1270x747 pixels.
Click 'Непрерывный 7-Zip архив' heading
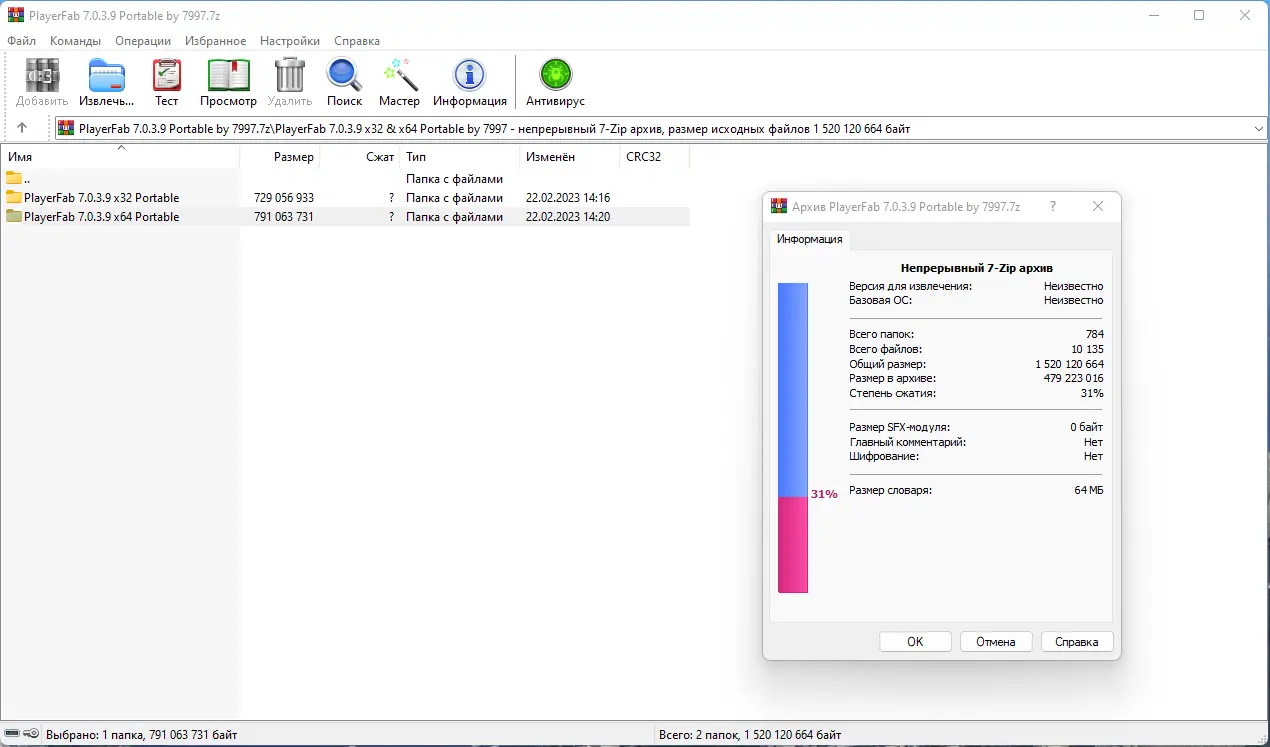click(x=976, y=268)
